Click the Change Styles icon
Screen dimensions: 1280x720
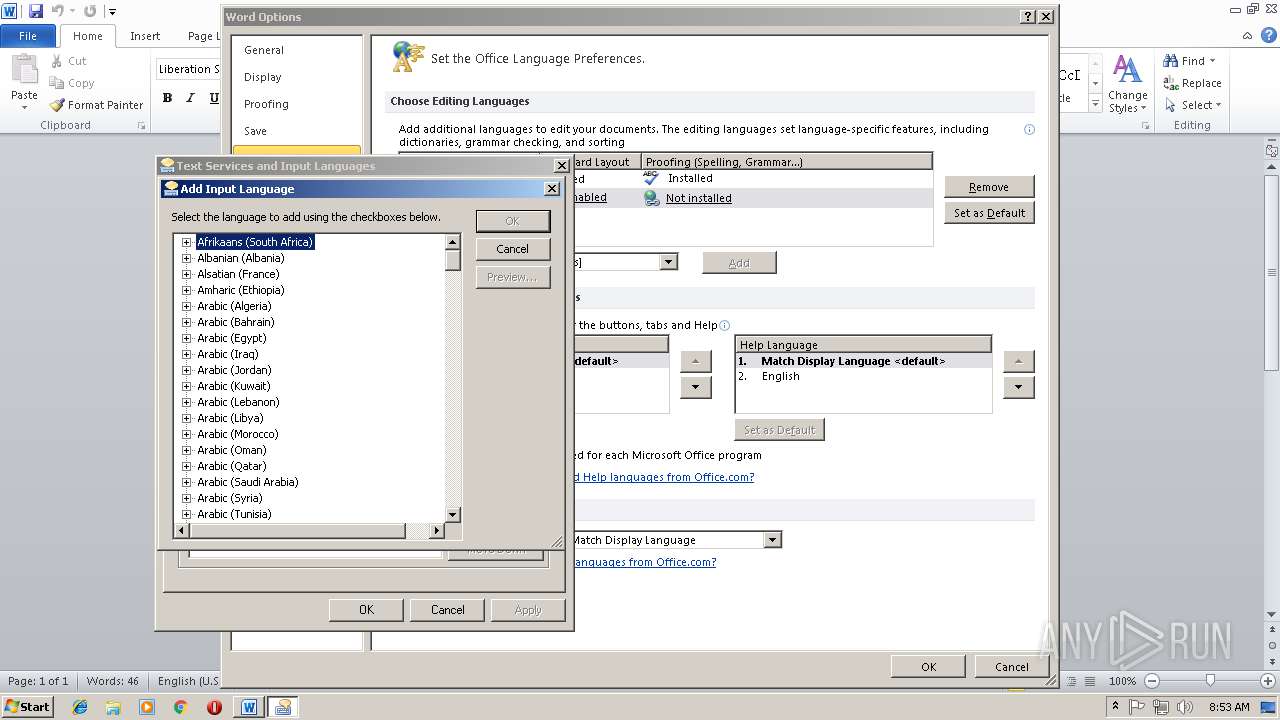[x=1127, y=70]
